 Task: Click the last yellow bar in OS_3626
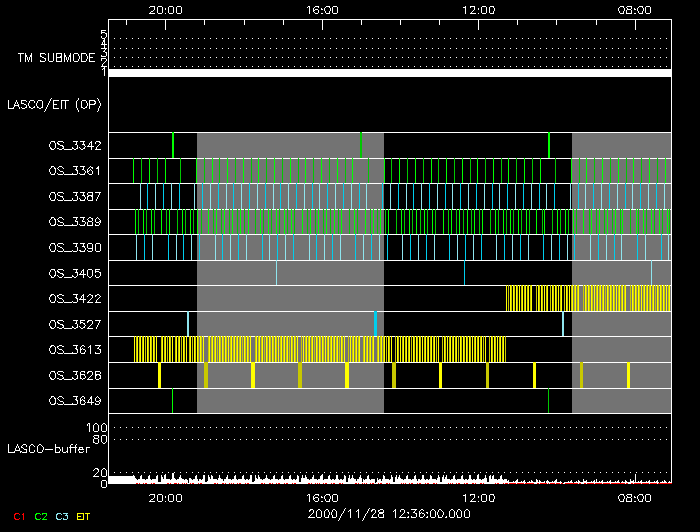tap(629, 375)
